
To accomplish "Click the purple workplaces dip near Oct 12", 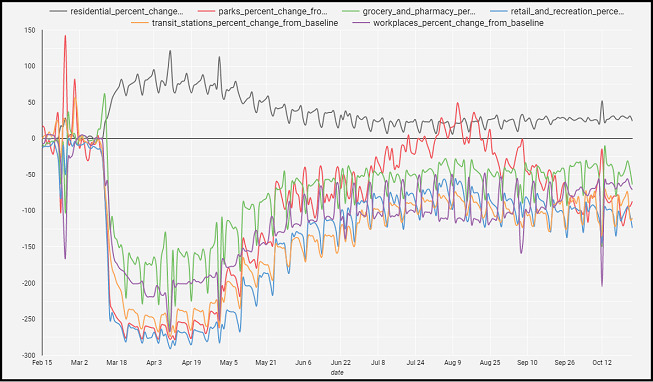I will [602, 285].
